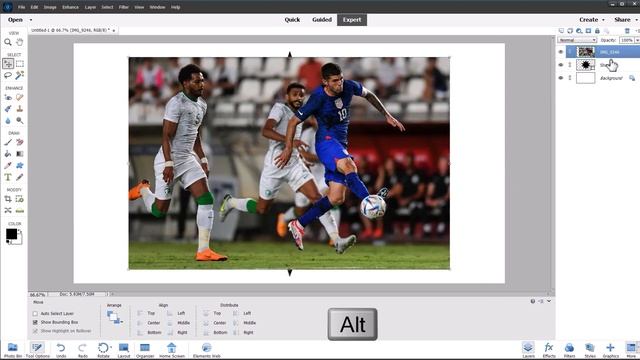Click the shape layer thumbnail

[x=585, y=65]
